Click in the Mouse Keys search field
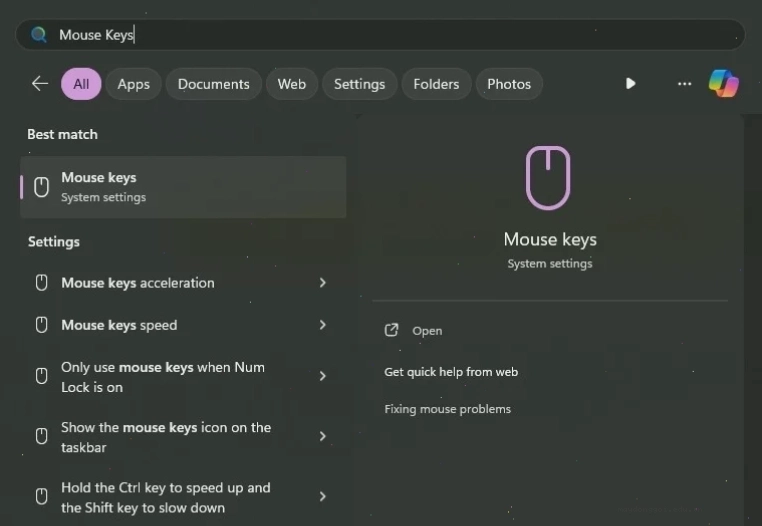Viewport: 762px width, 526px height. click(x=380, y=35)
